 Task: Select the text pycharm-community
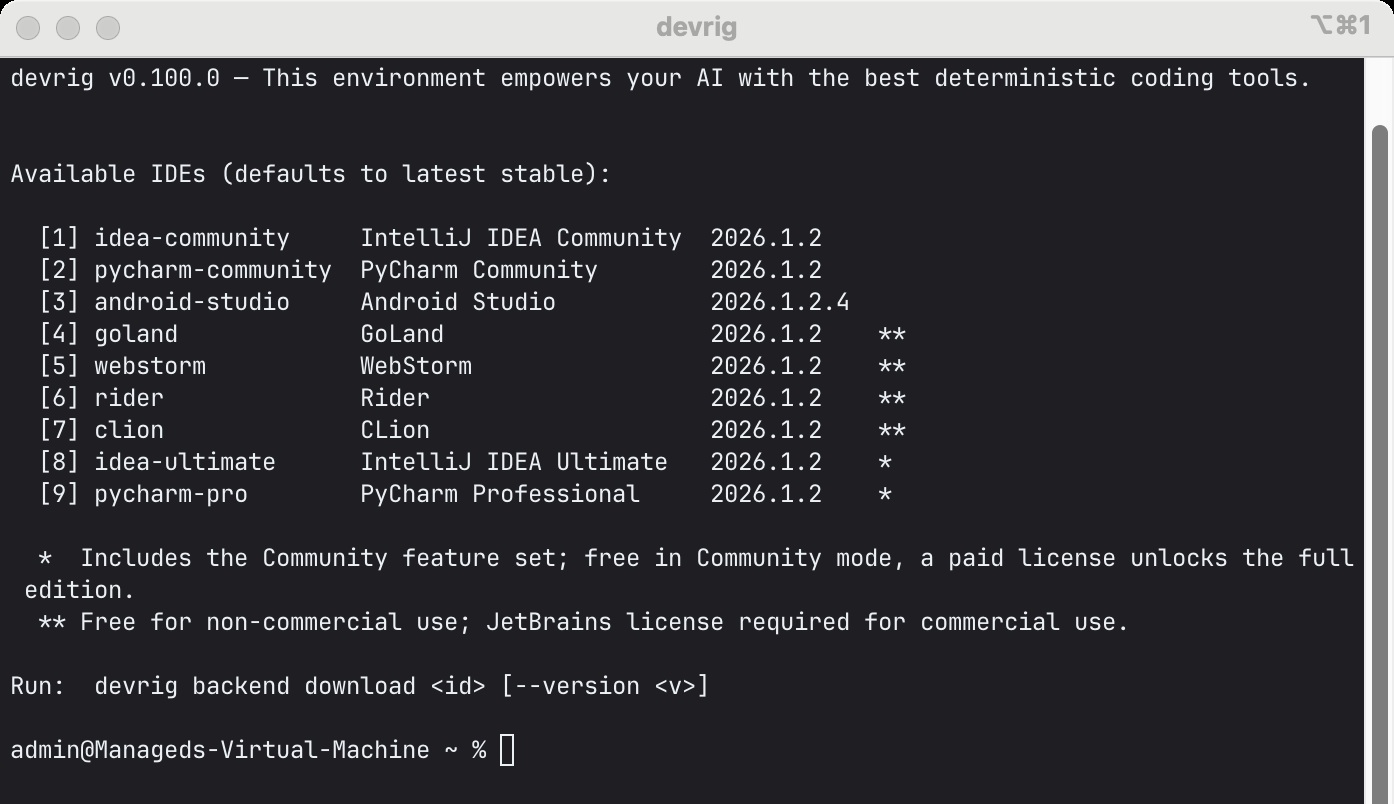click(x=213, y=270)
